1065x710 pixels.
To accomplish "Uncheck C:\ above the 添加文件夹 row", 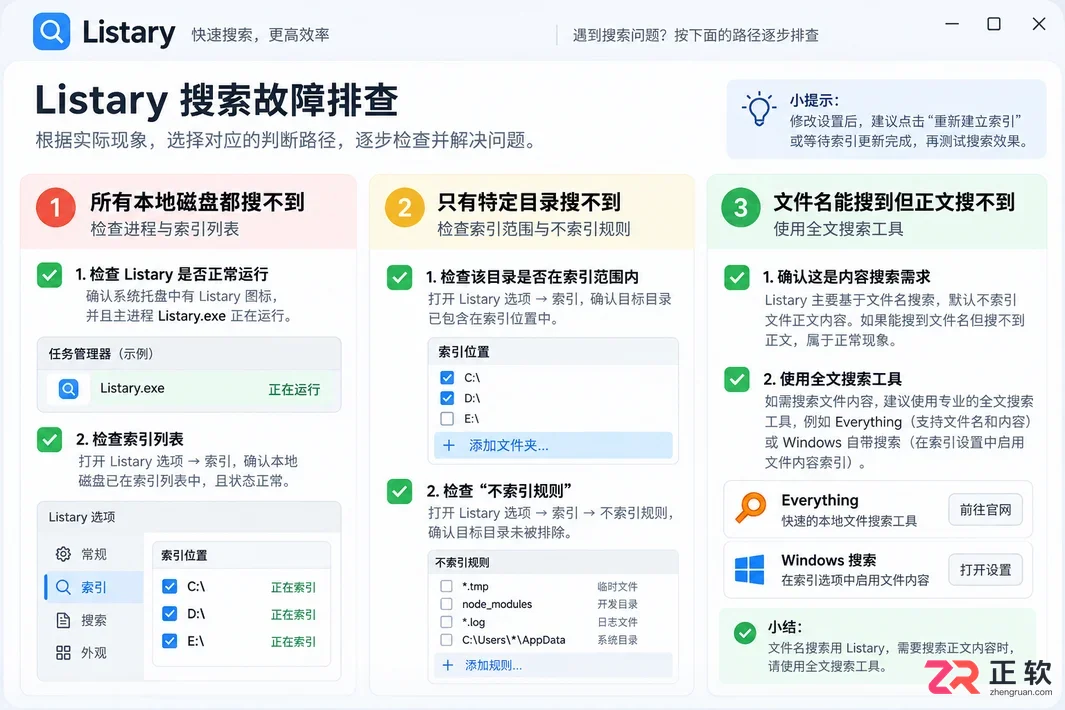I will 447,378.
